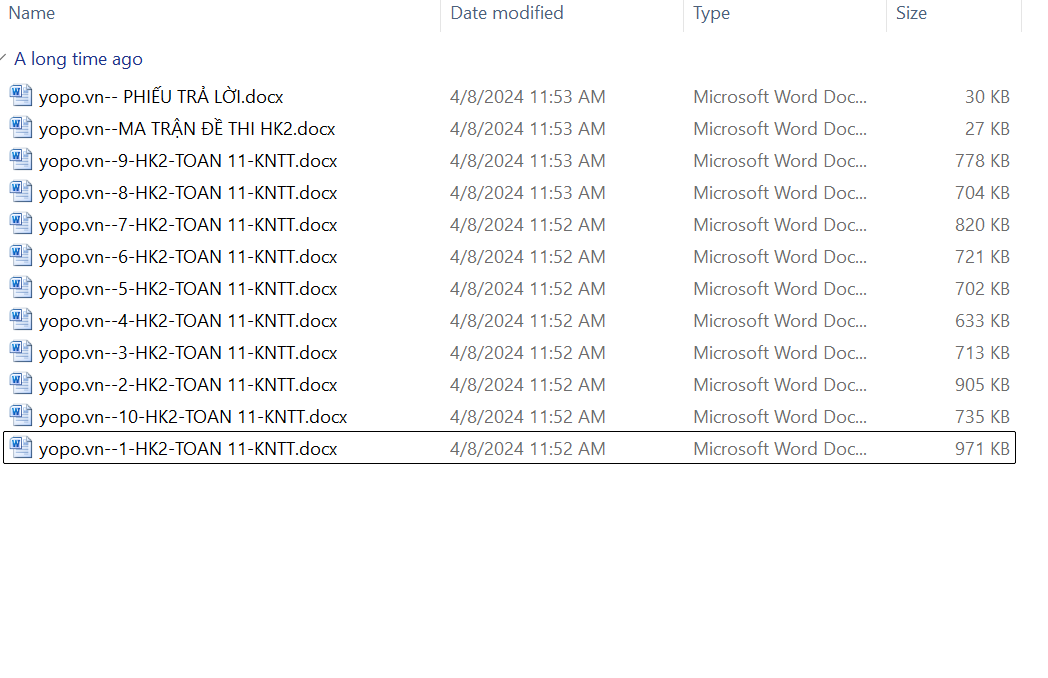Sort files by the Type column header

pyautogui.click(x=711, y=13)
